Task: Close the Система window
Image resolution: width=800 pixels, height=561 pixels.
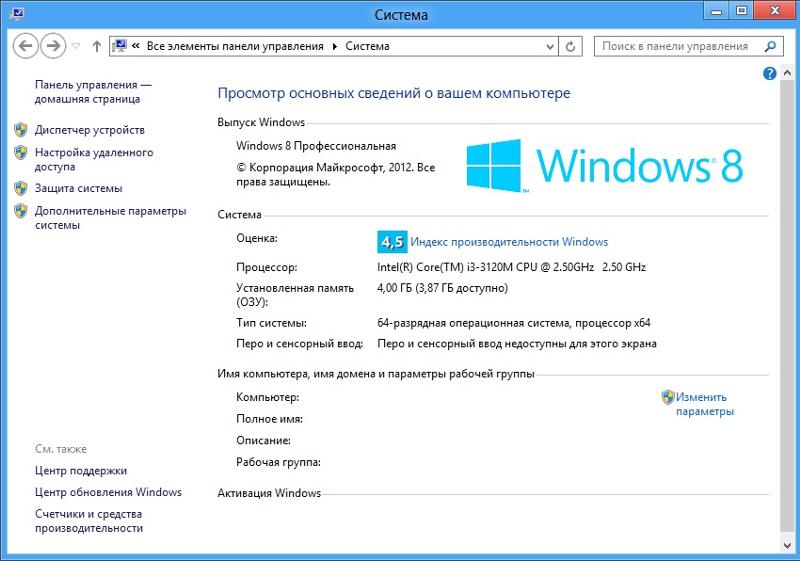Action: tap(774, 11)
